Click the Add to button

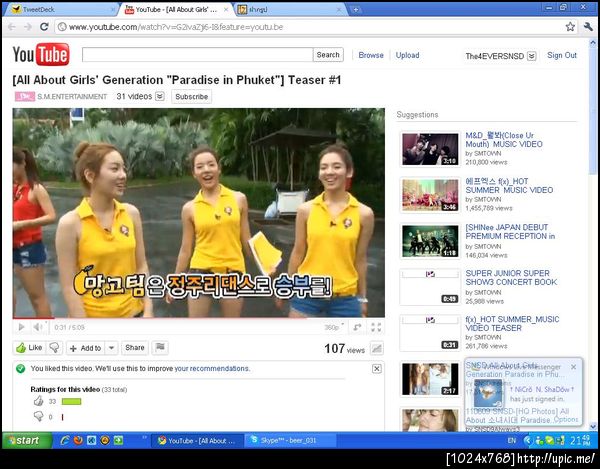tap(86, 348)
